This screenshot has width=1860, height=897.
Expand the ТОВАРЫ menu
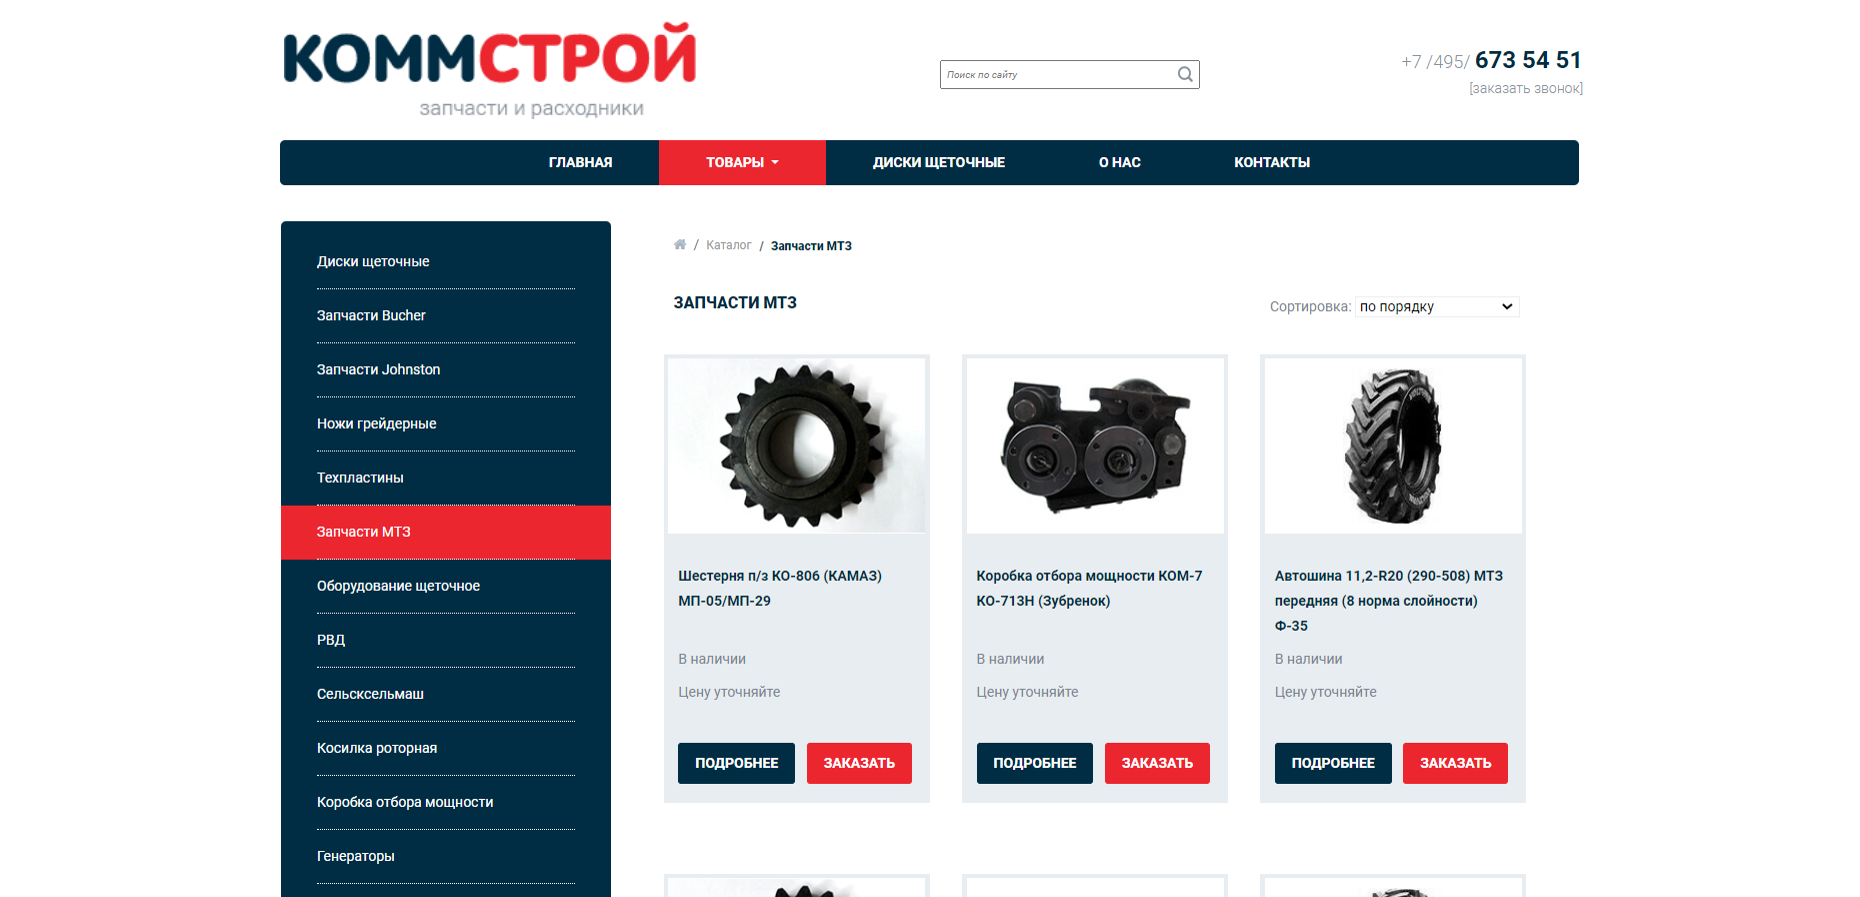coord(742,162)
